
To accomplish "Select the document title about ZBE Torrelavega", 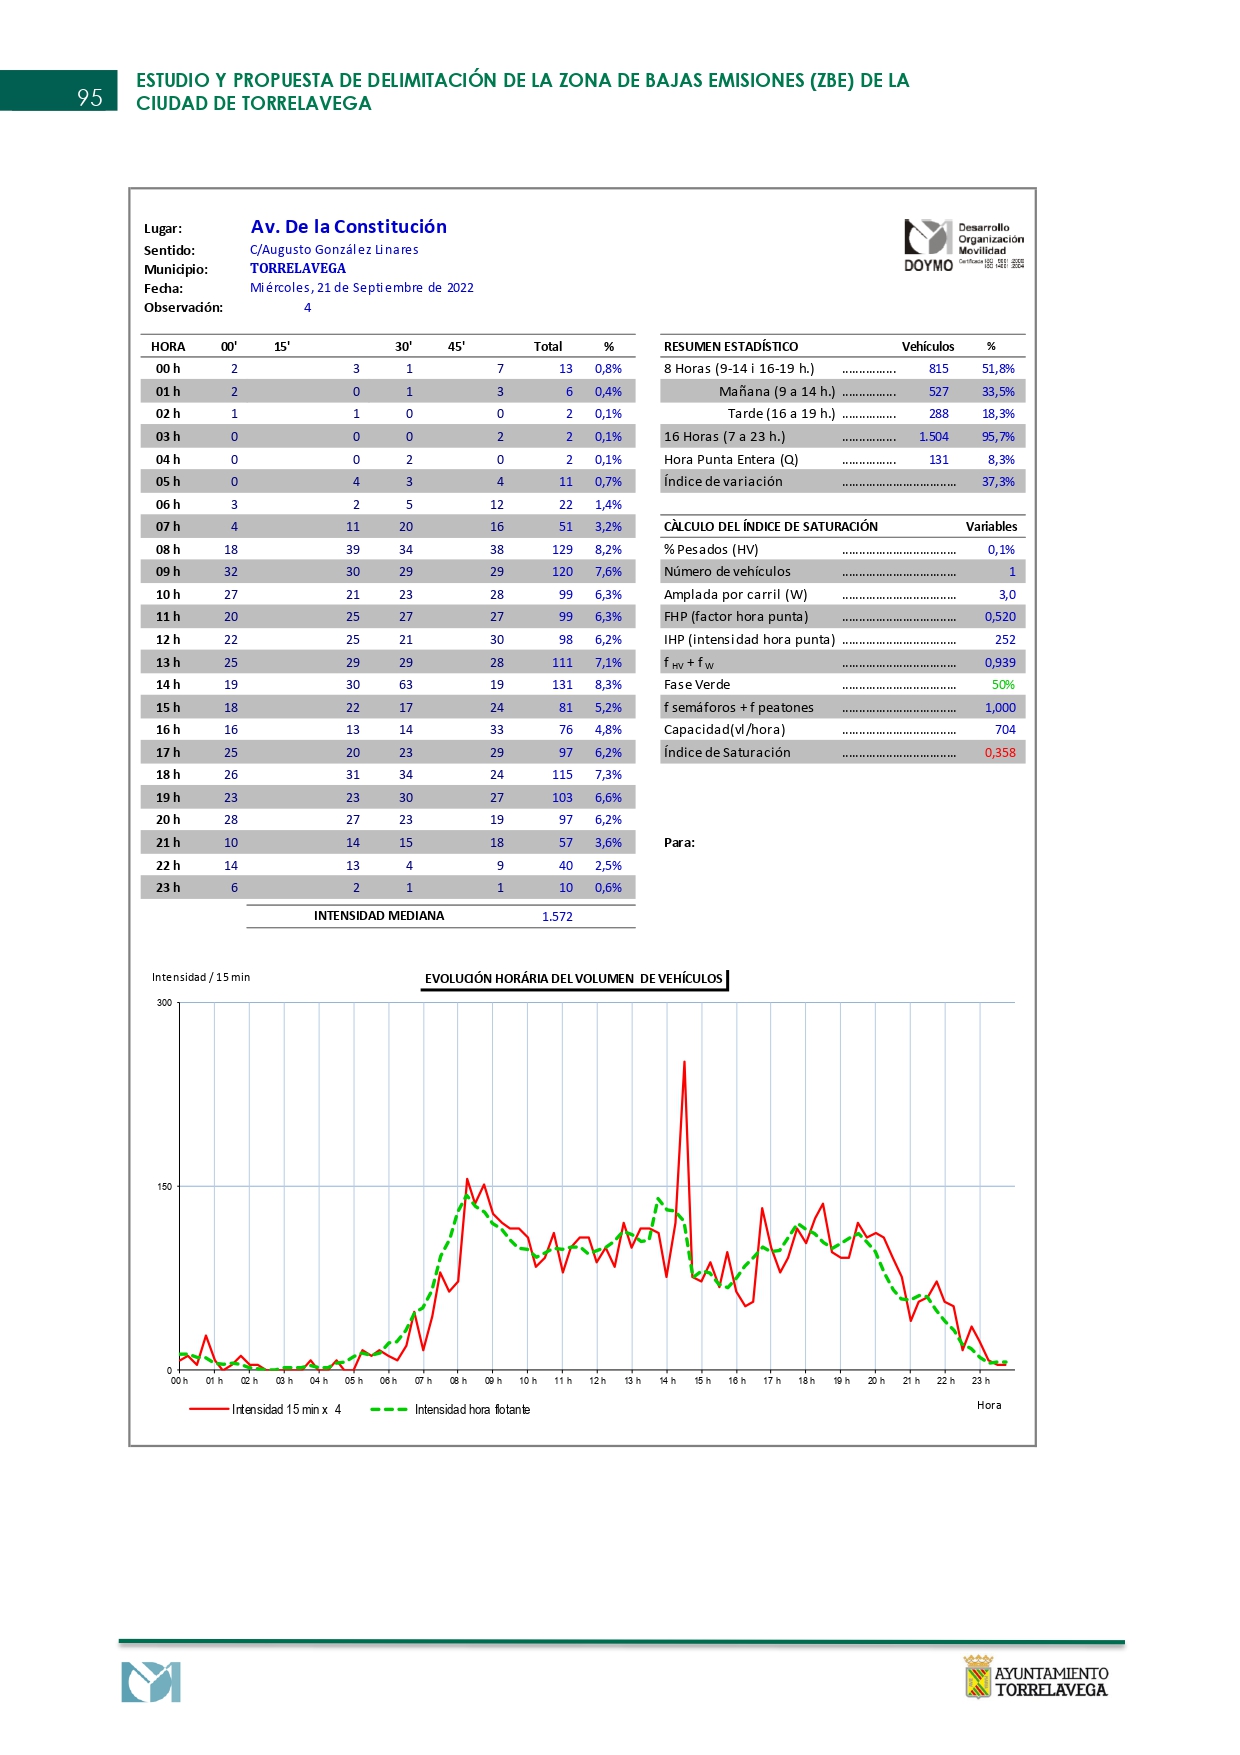I will point(522,92).
